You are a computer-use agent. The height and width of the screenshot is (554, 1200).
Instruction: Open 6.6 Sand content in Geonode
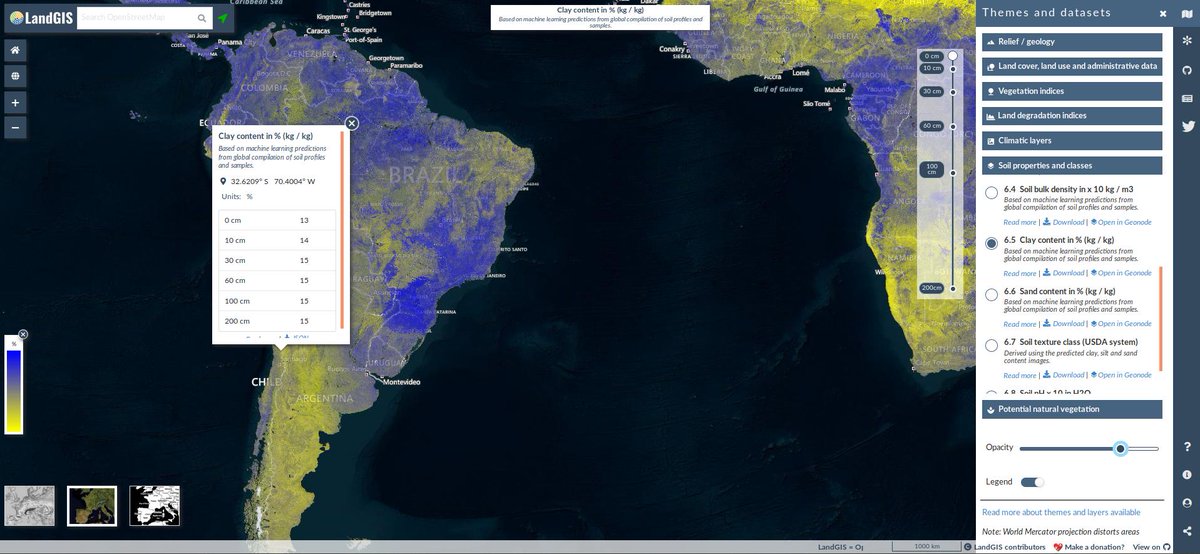[x=1119, y=324]
